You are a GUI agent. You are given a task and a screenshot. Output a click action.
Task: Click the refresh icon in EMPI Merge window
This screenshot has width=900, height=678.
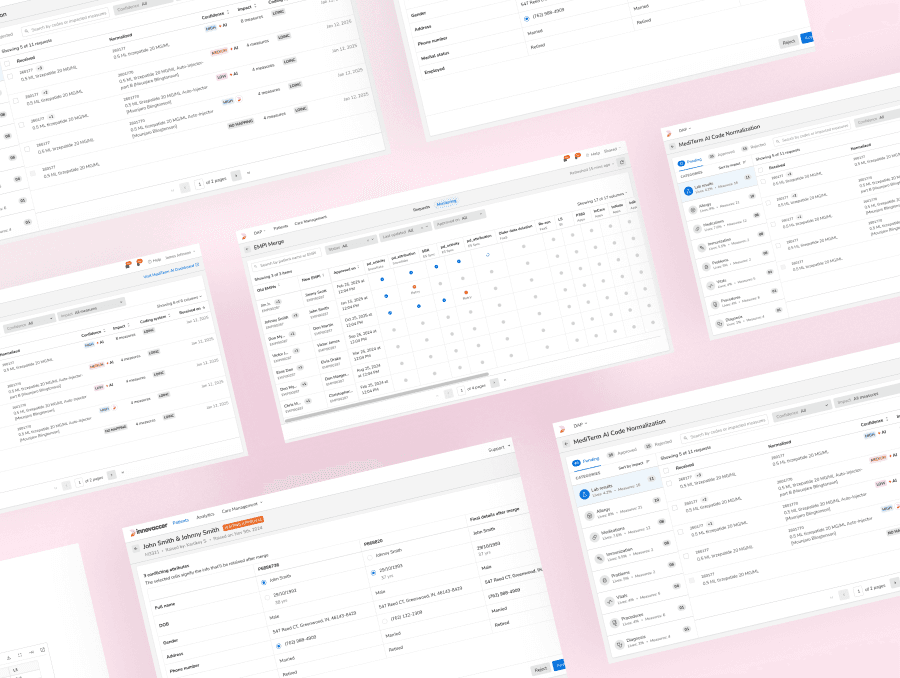(621, 163)
